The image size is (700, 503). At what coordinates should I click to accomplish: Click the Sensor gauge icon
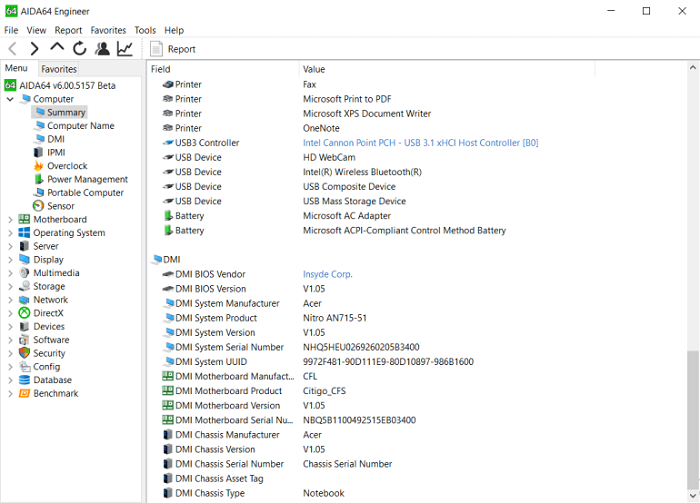click(39, 206)
